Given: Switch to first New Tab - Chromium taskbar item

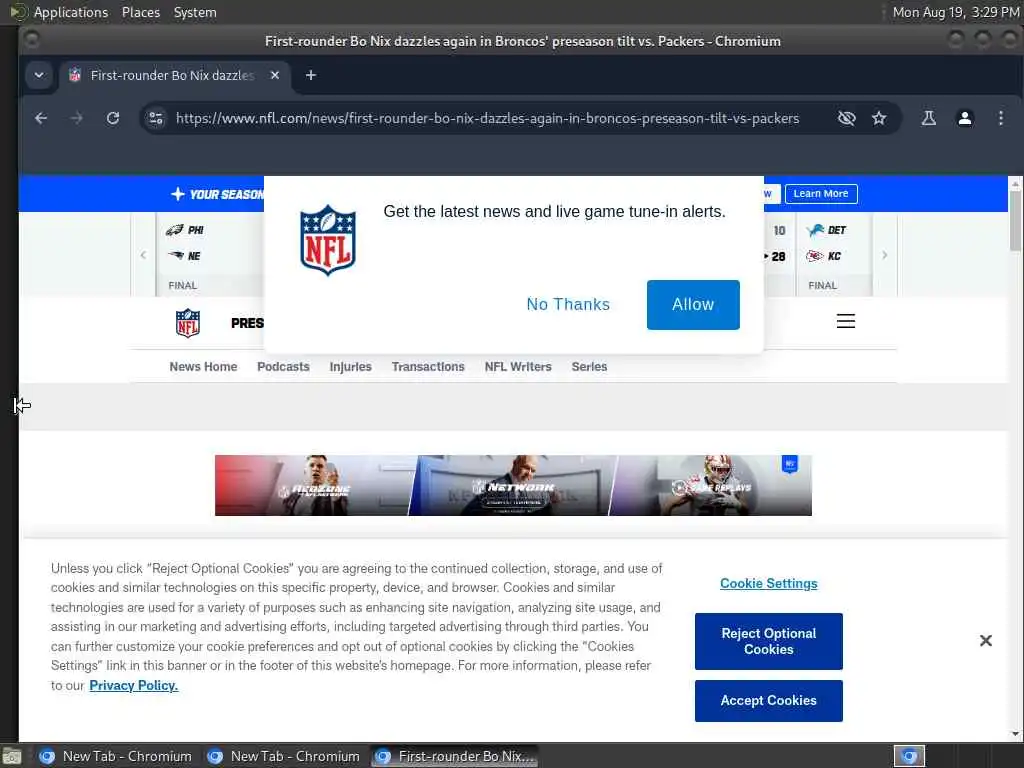Looking at the screenshot, I should 116,756.
